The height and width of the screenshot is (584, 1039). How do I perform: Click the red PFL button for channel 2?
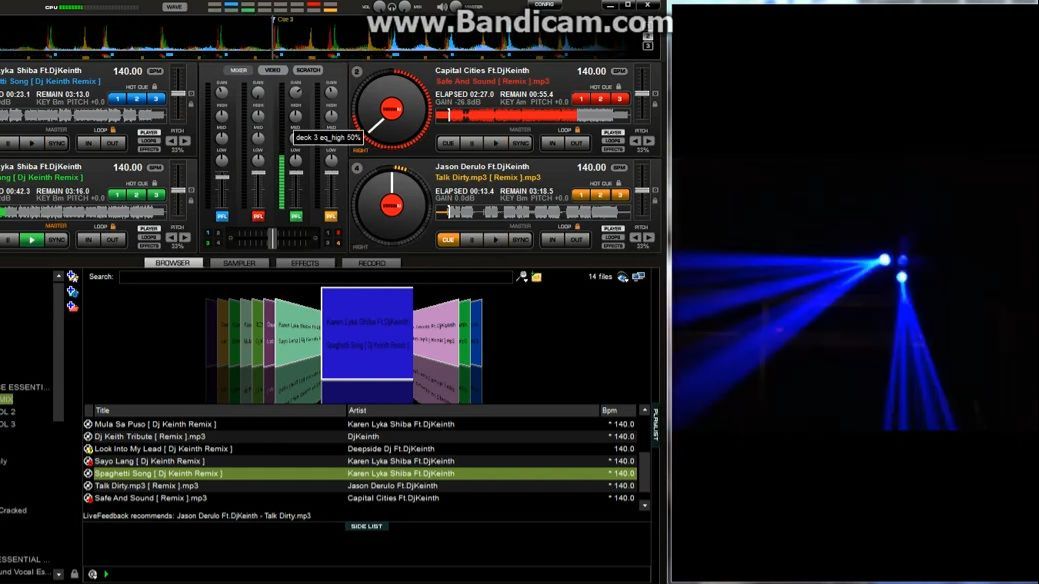point(258,216)
